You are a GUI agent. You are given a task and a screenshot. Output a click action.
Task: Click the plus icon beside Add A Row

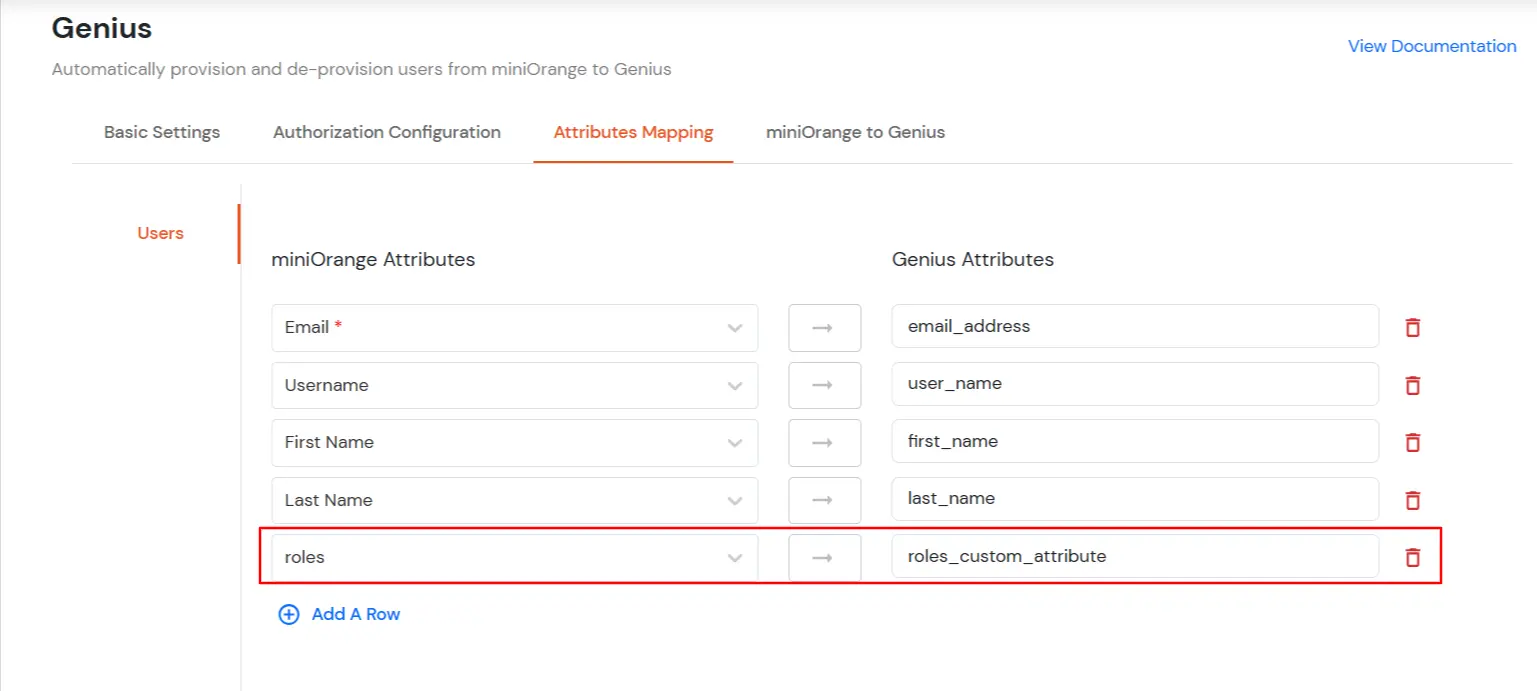tap(289, 615)
